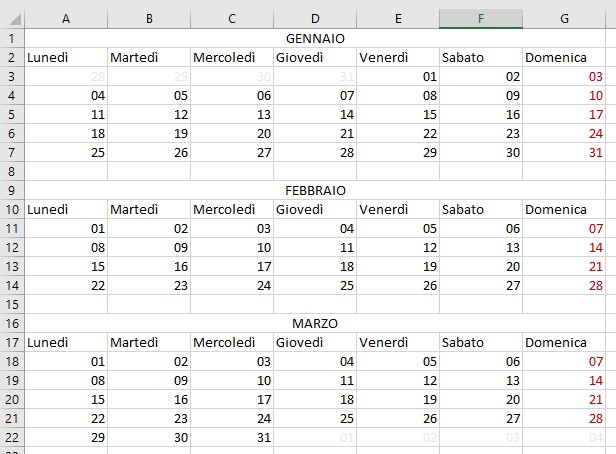The image size is (616, 454).
Task: Select column D header
Action: [x=315, y=18]
